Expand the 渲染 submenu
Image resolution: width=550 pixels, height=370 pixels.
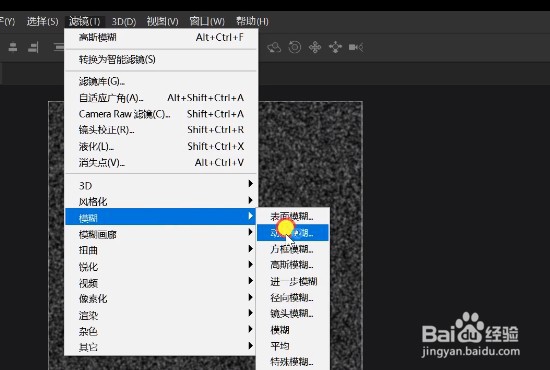(x=161, y=315)
